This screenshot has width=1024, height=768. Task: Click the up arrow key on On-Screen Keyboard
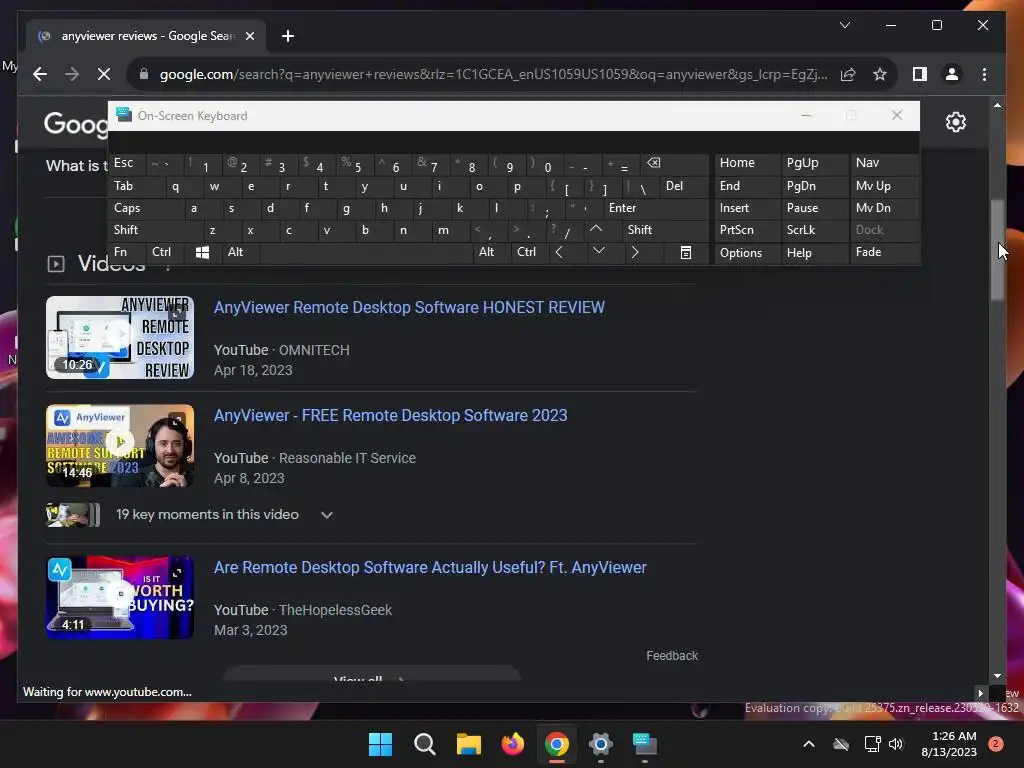[x=596, y=230]
